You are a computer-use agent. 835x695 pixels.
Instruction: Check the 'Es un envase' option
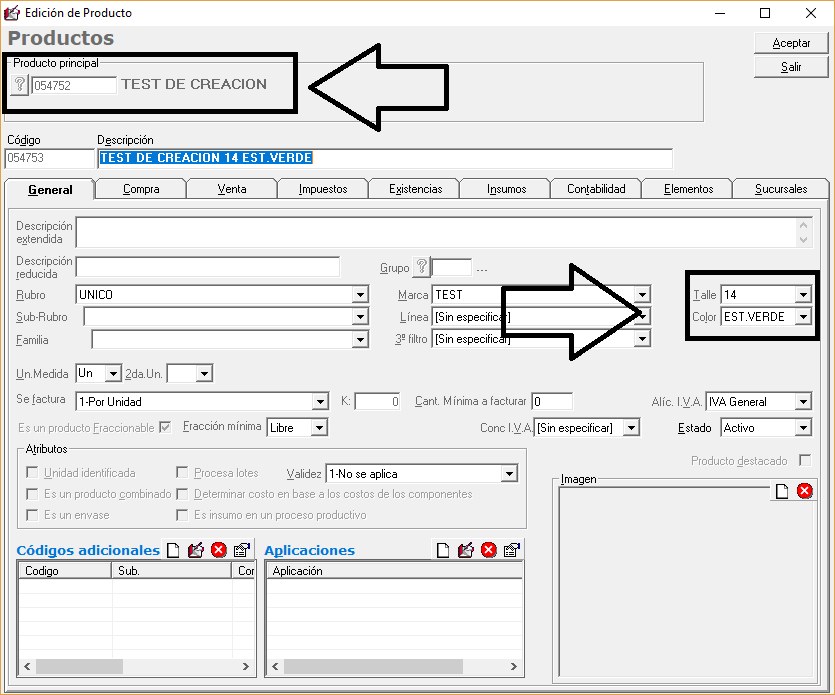(x=34, y=515)
